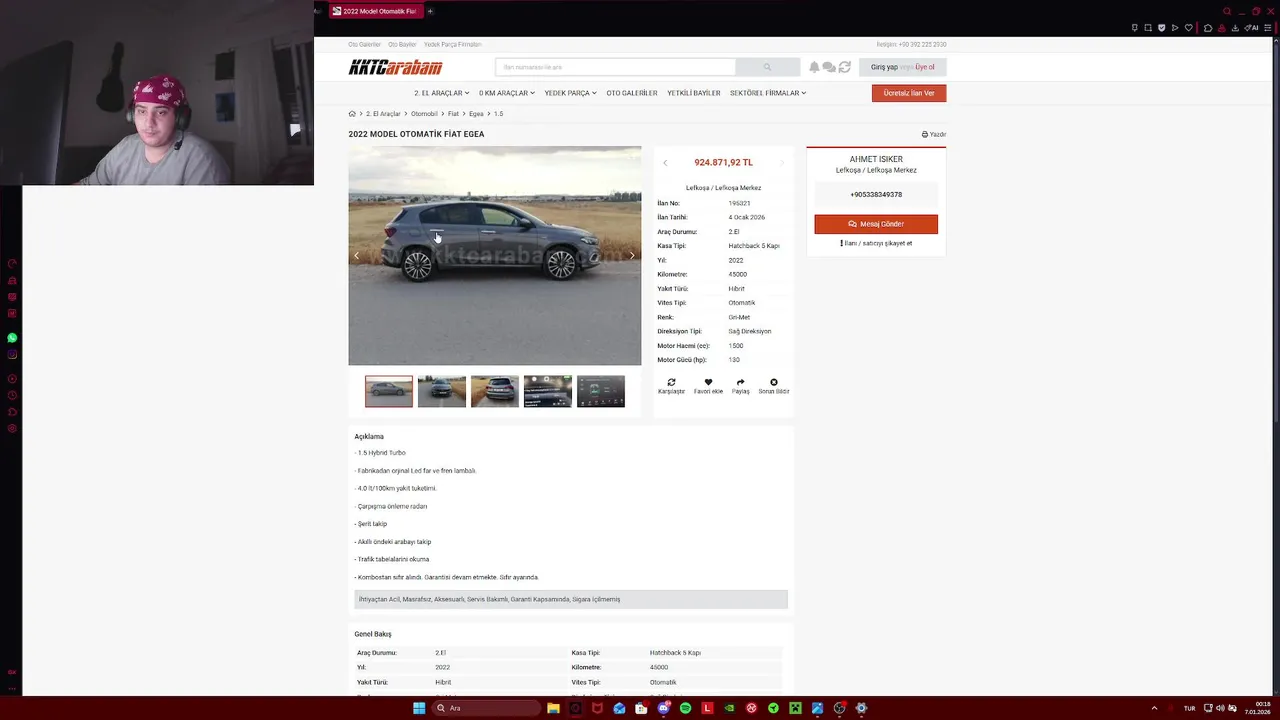1280x720 pixels.
Task: Click İlanı / satıcıyı şikayet et link
Action: 876,243
